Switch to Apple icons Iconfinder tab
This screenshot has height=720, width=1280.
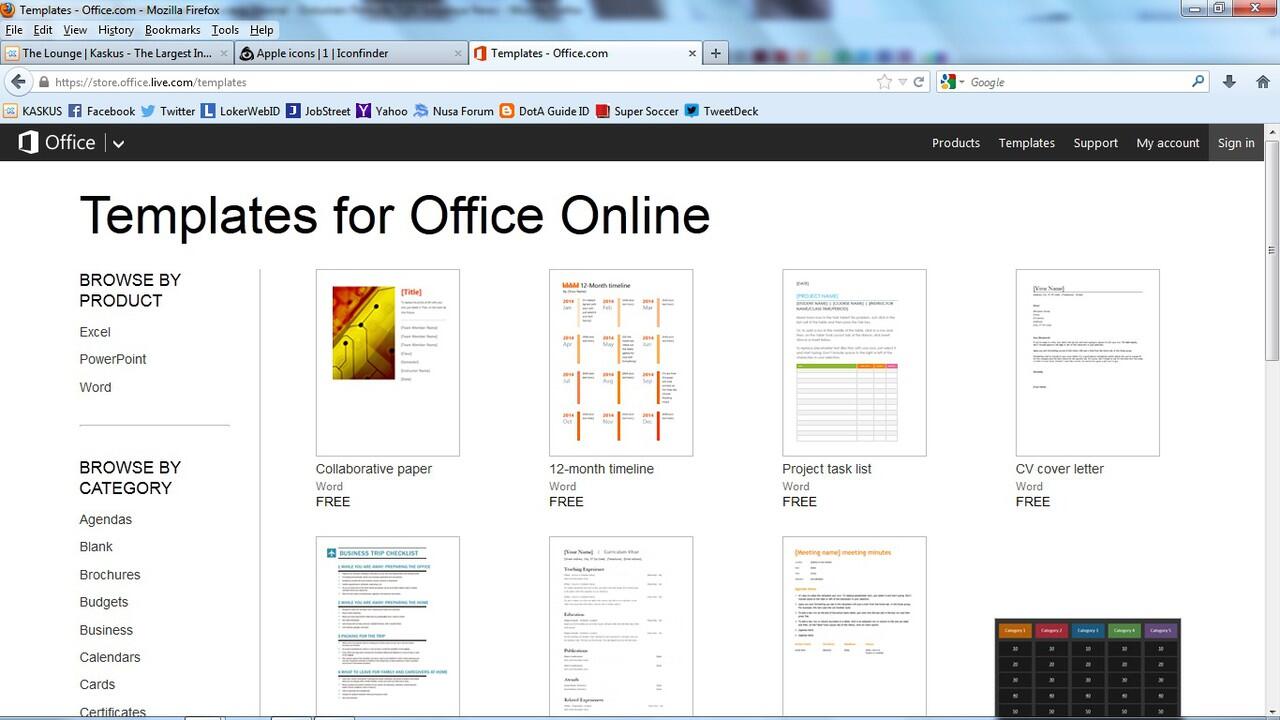point(351,53)
